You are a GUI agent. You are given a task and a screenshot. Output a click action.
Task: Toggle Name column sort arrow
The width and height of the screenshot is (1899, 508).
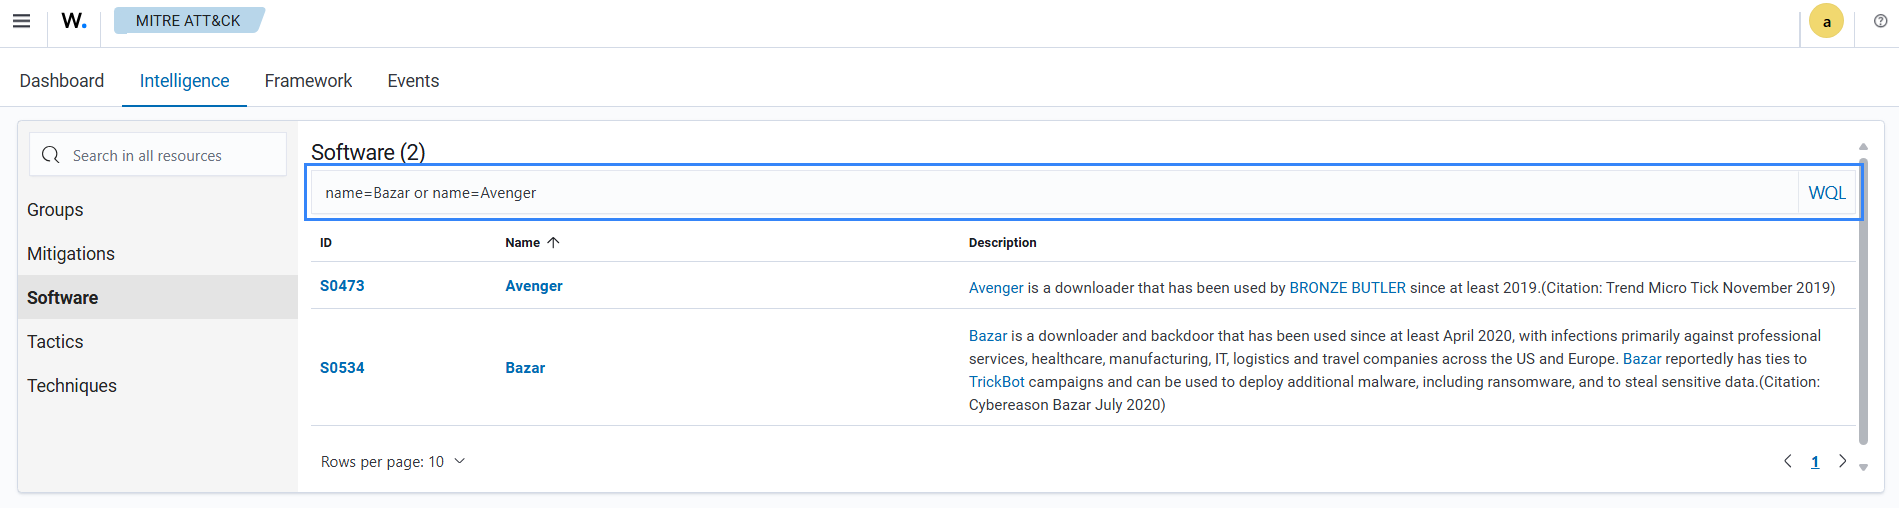(553, 243)
